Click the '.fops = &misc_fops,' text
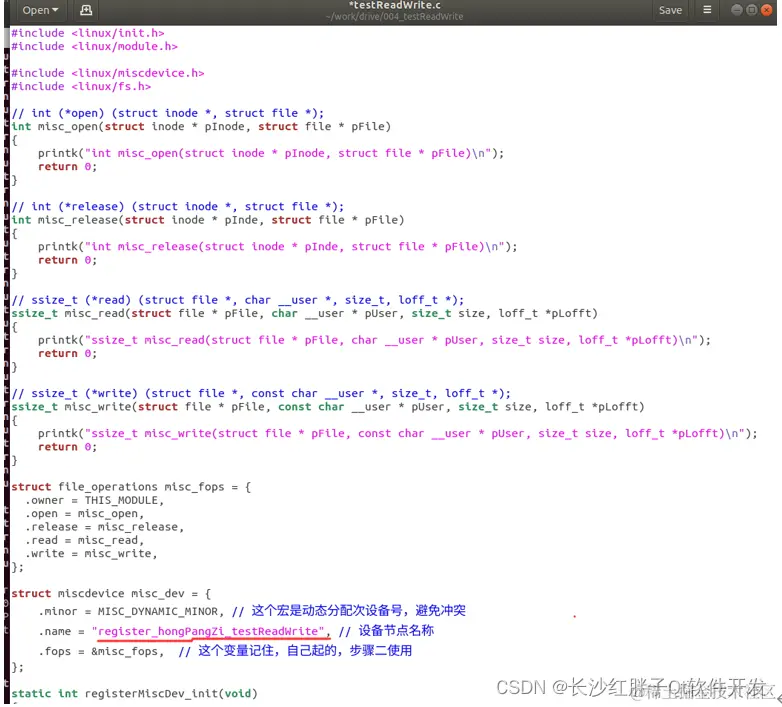Viewport: 782px width, 707px height. click(x=101, y=652)
